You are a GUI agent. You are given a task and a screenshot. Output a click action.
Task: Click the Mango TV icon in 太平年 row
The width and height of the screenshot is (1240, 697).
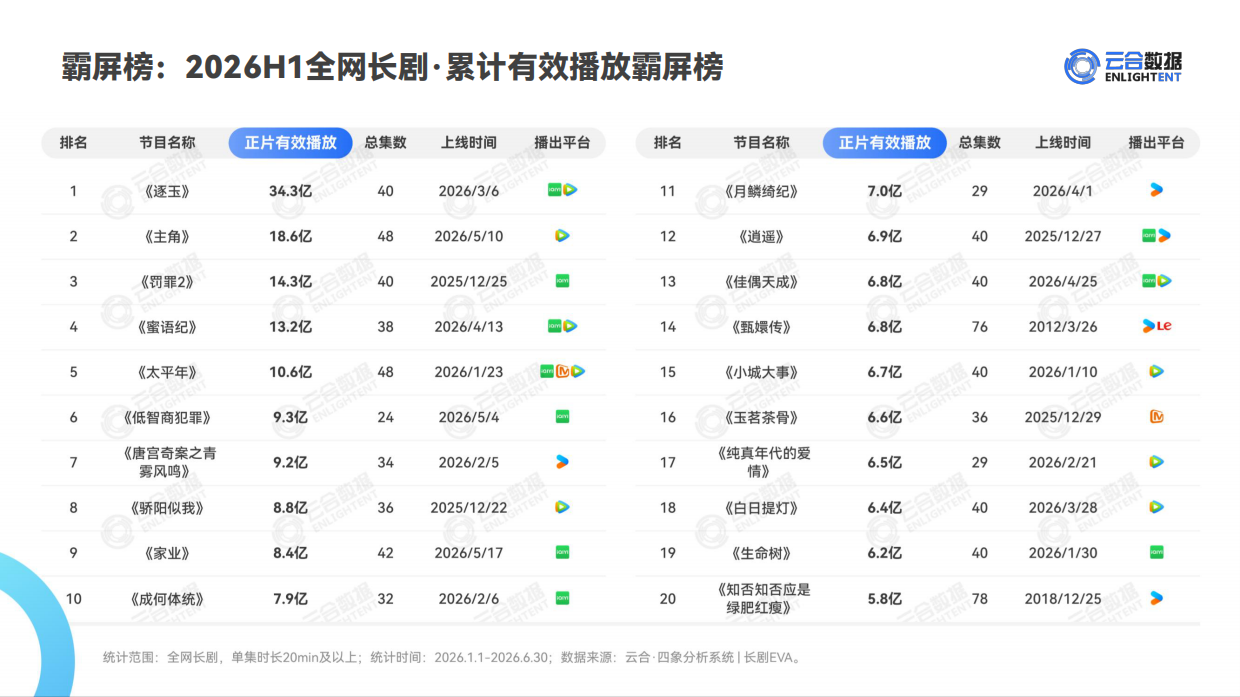562,371
